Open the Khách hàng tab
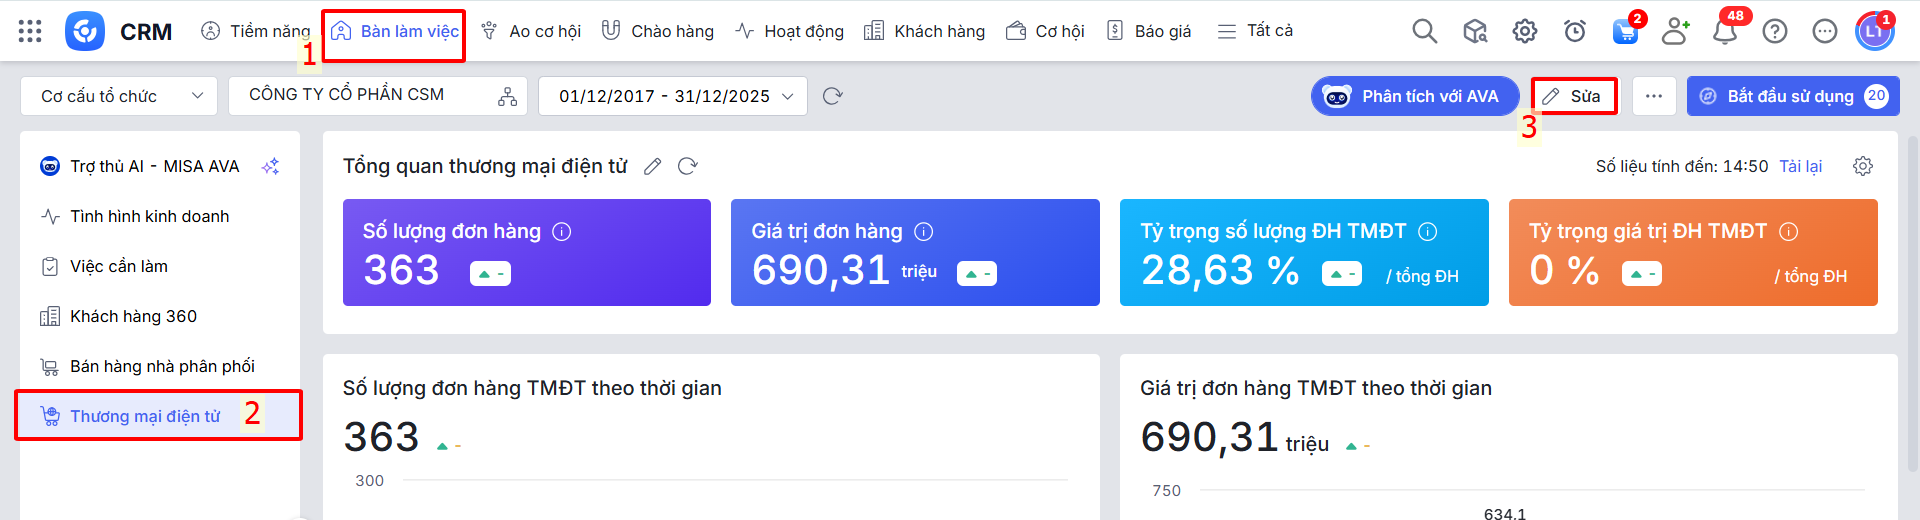The image size is (1920, 520). click(924, 31)
